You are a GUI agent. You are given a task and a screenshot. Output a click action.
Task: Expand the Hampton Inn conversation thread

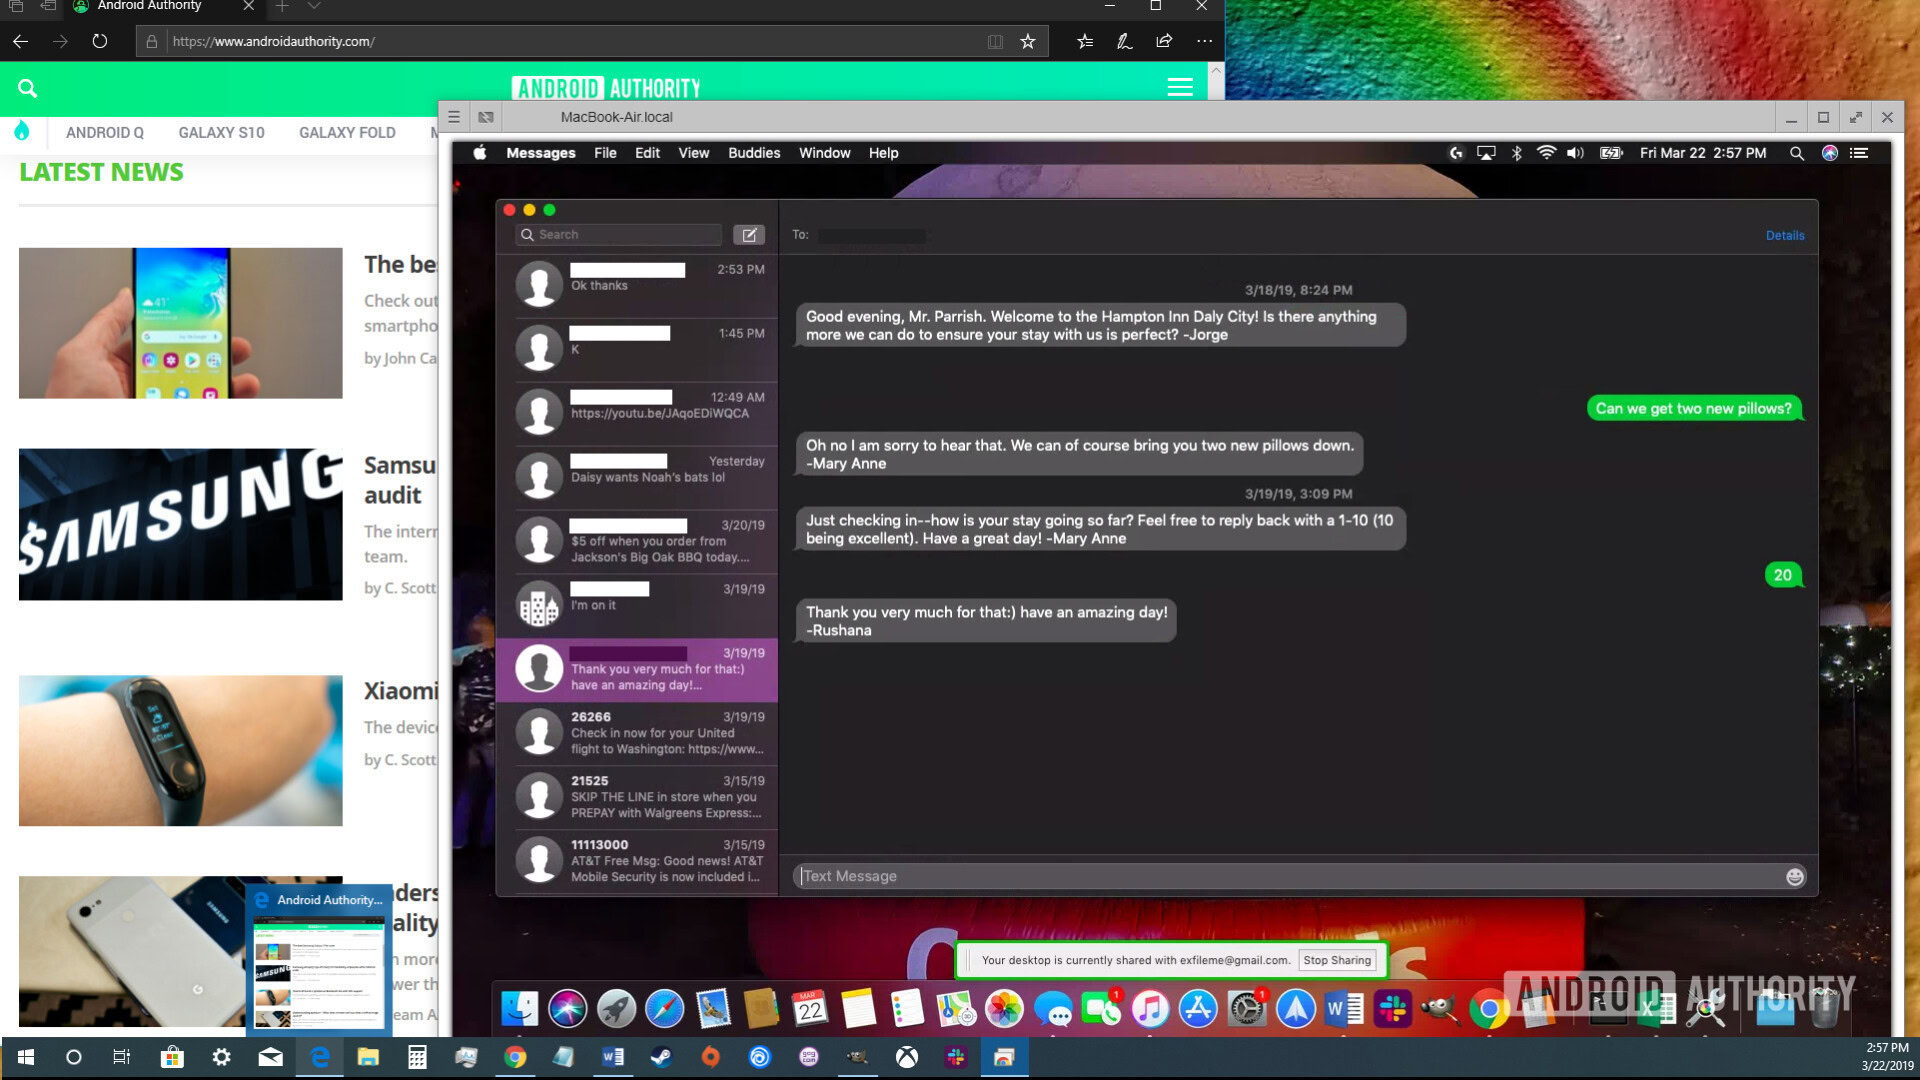pyautogui.click(x=640, y=671)
